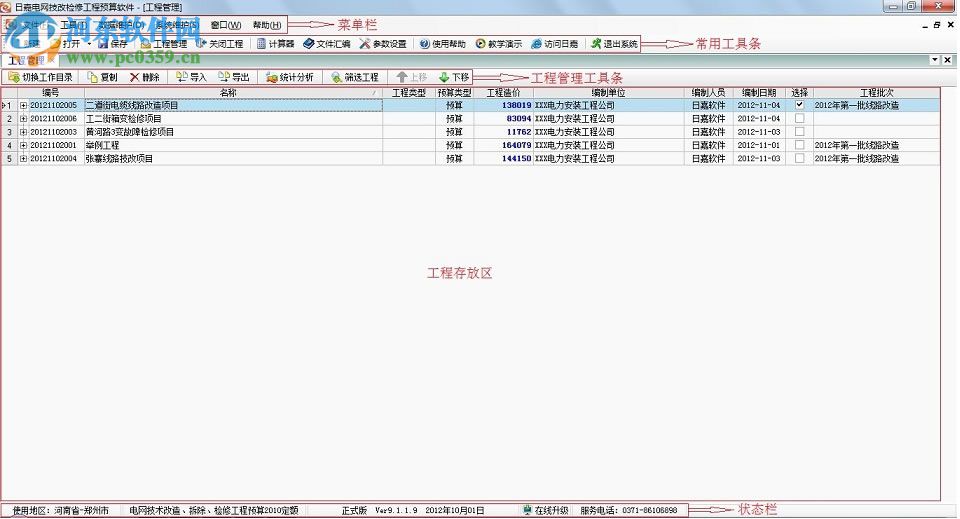This screenshot has width=960, height=519.
Task: Click the 上移 up arrow button
Action: (411, 77)
